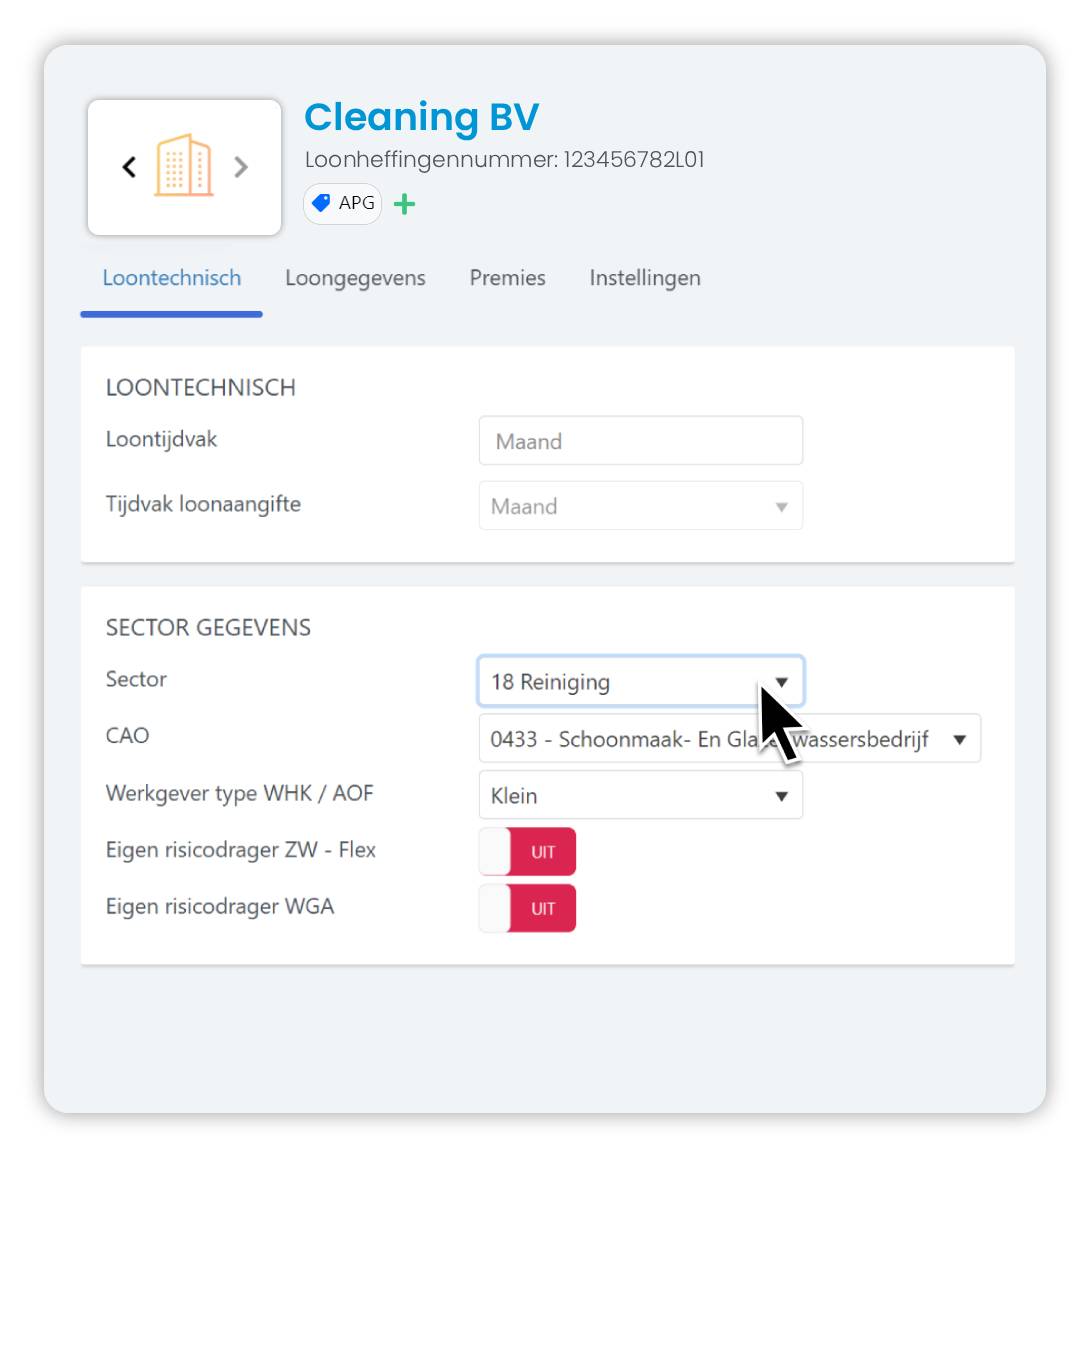Screen dimensions: 1080x1350
Task: Select the Loontechnisch tab
Action: 172,278
